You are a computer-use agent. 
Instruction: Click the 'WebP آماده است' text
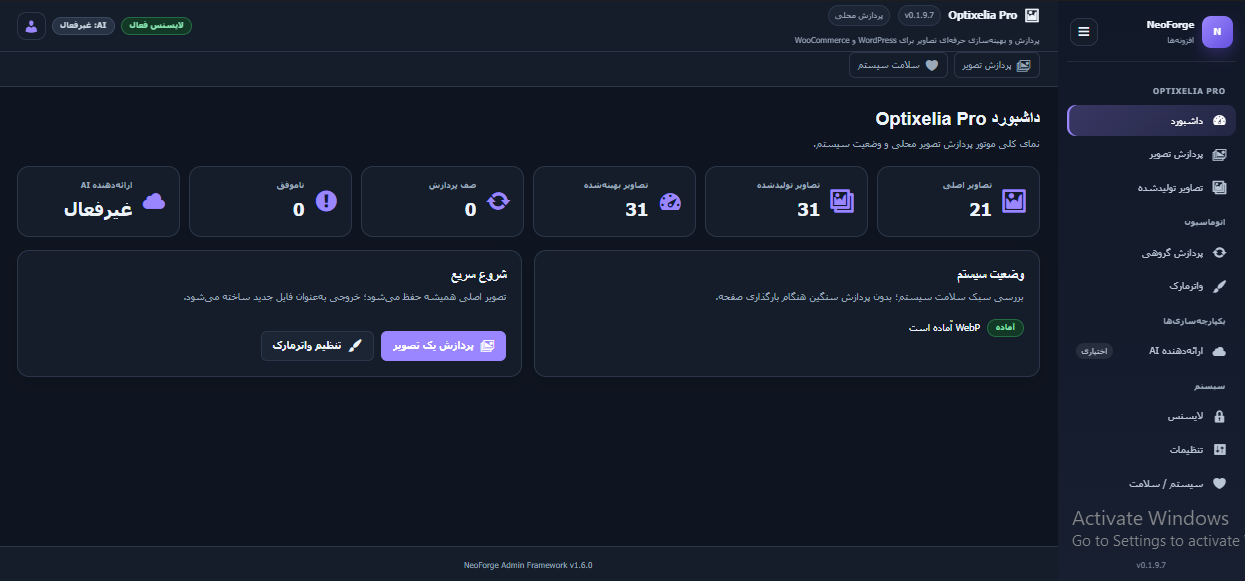coord(944,327)
